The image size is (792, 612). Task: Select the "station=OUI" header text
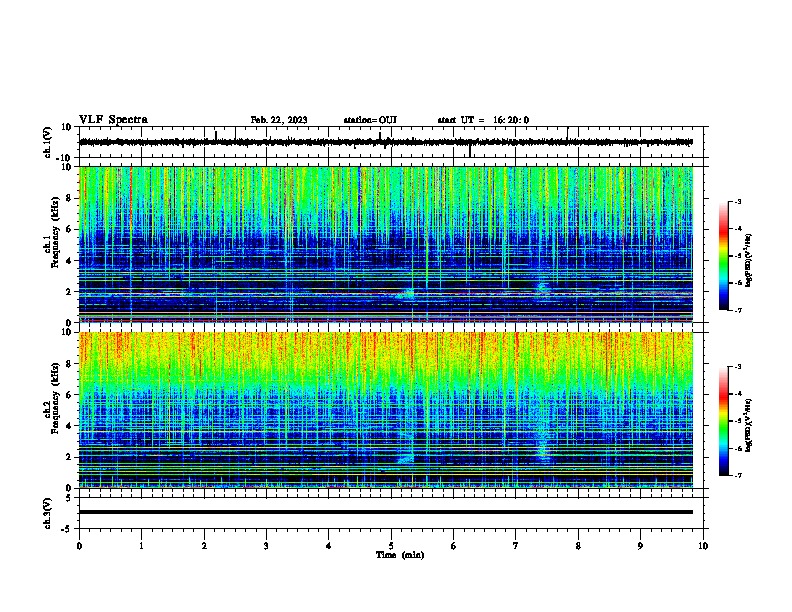coord(370,120)
